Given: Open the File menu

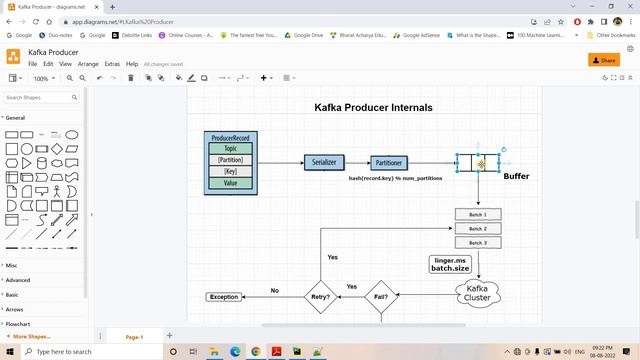Looking at the screenshot, I should [x=33, y=64].
